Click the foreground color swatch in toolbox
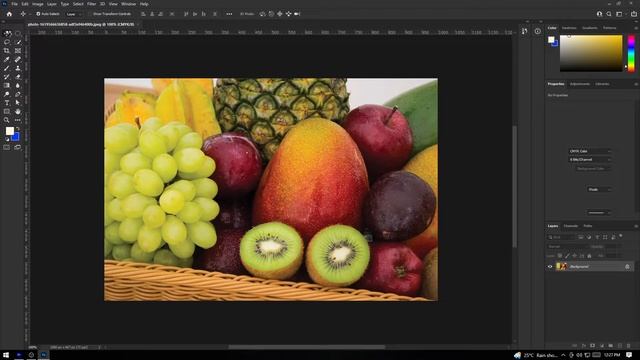Image resolution: width=640 pixels, height=360 pixels. tap(9, 131)
